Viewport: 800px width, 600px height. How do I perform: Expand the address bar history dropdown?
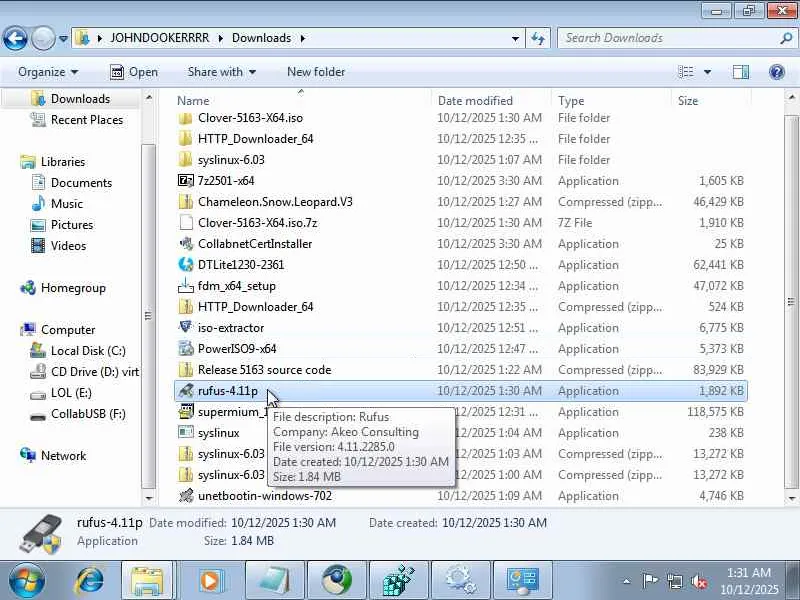click(x=515, y=38)
